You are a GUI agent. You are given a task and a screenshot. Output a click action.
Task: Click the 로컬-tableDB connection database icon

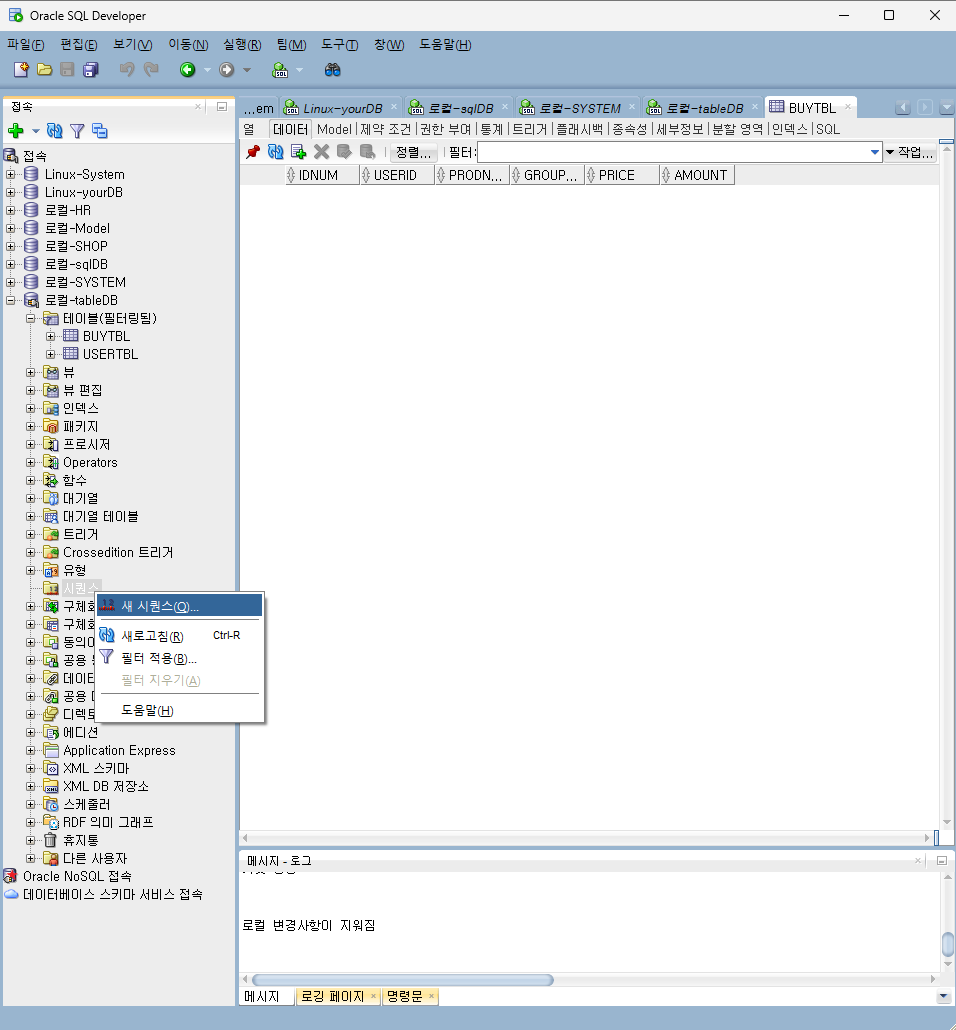(x=32, y=300)
